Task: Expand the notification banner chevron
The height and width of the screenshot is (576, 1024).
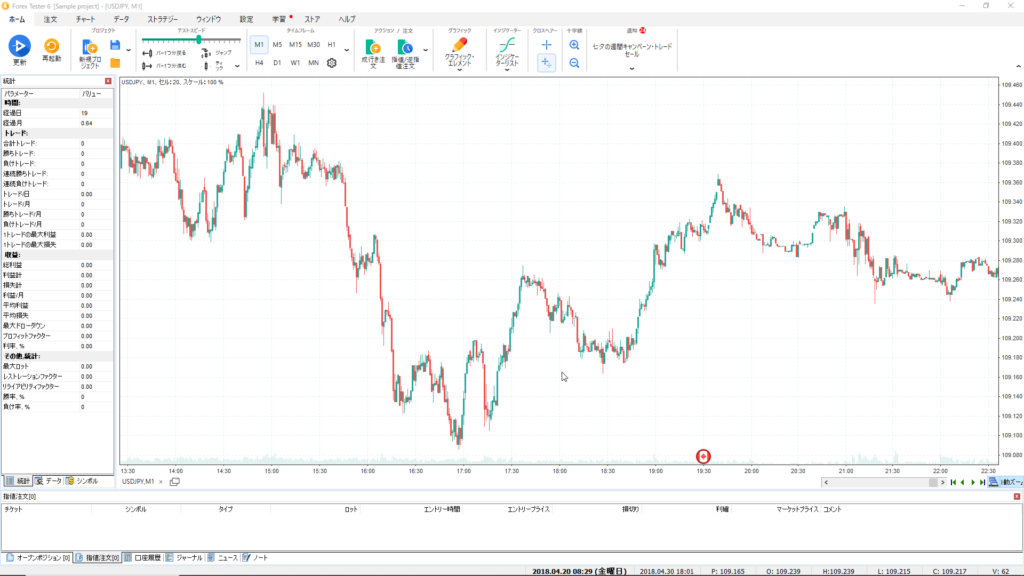Action: [x=632, y=69]
